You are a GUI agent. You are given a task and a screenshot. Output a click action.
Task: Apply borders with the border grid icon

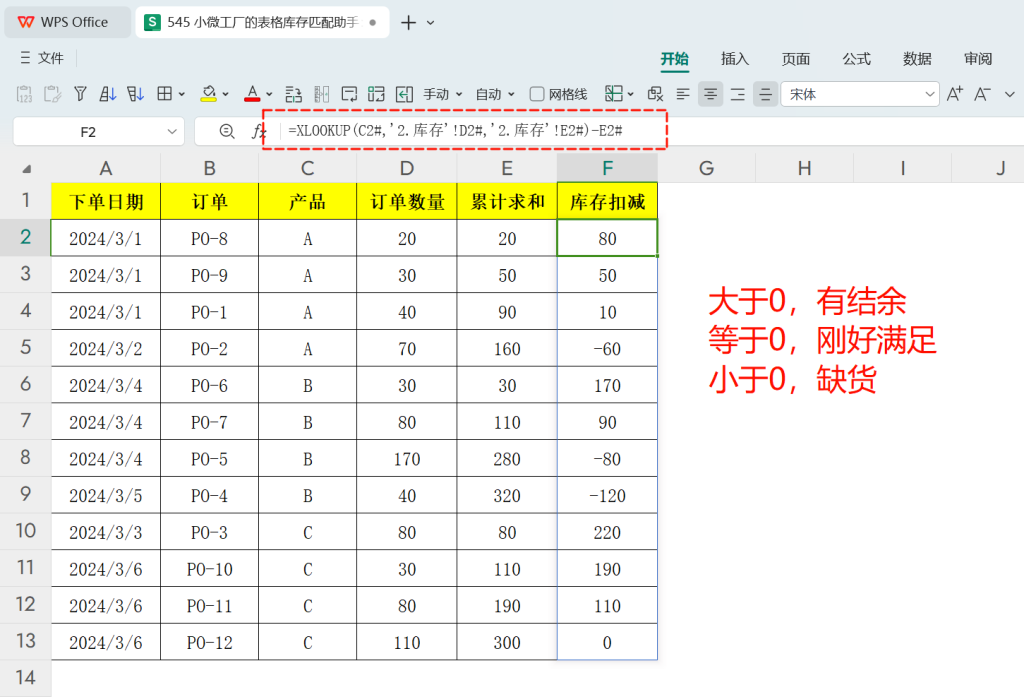pos(165,94)
